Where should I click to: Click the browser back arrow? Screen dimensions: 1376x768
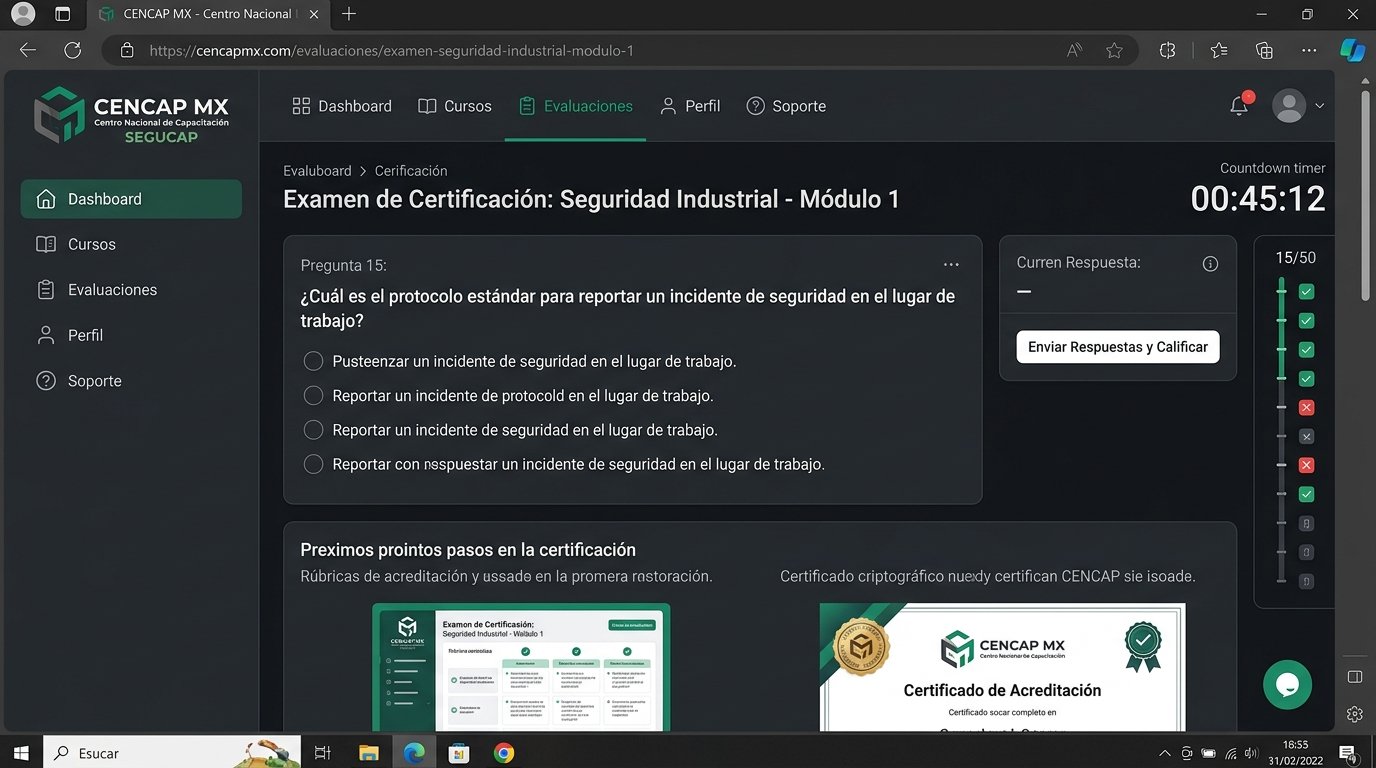click(x=27, y=50)
